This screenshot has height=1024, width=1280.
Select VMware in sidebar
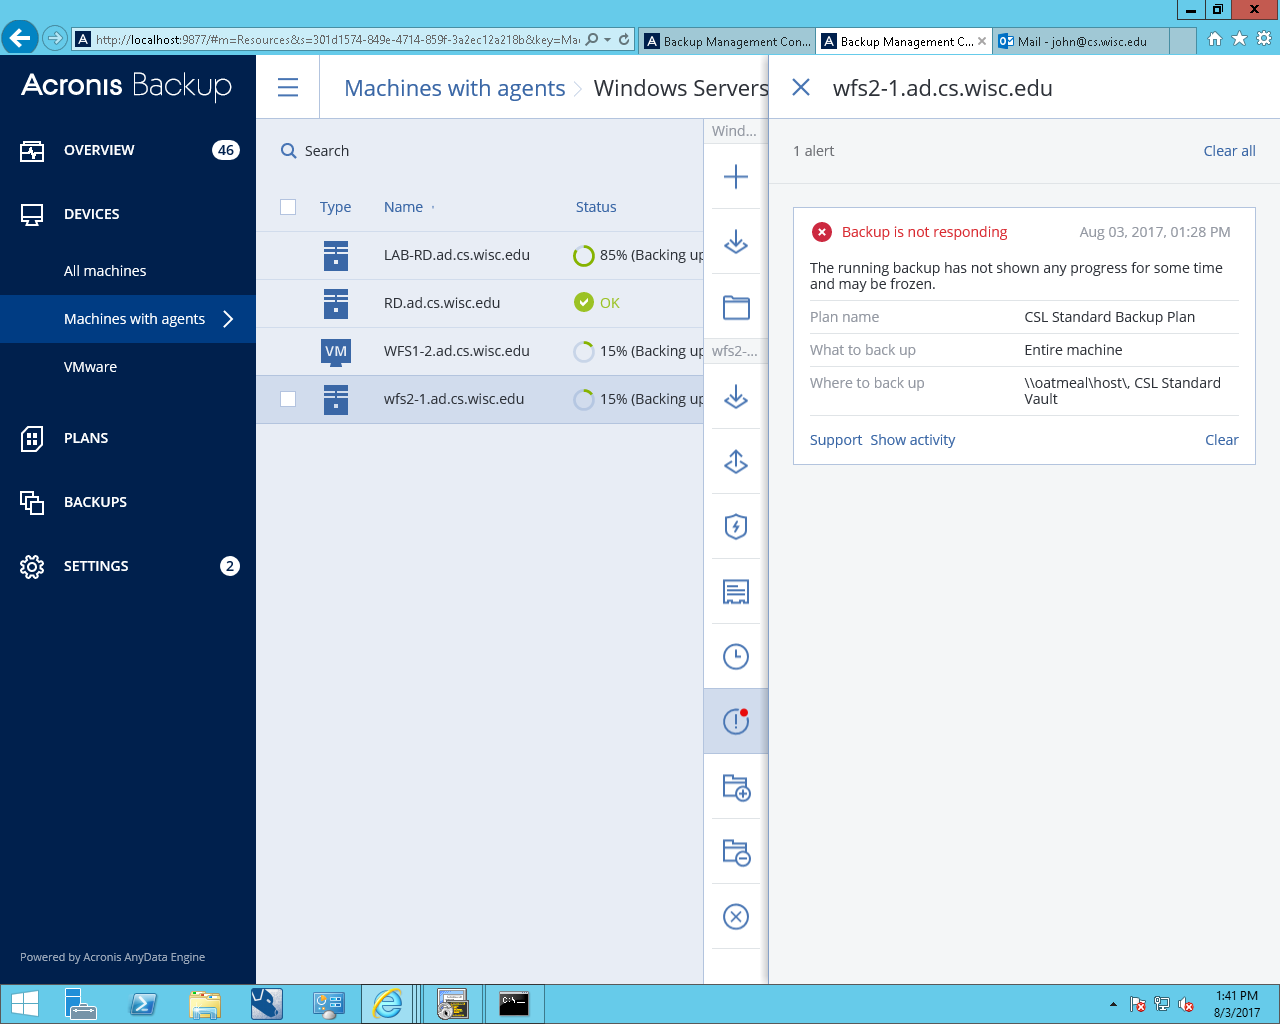90,367
